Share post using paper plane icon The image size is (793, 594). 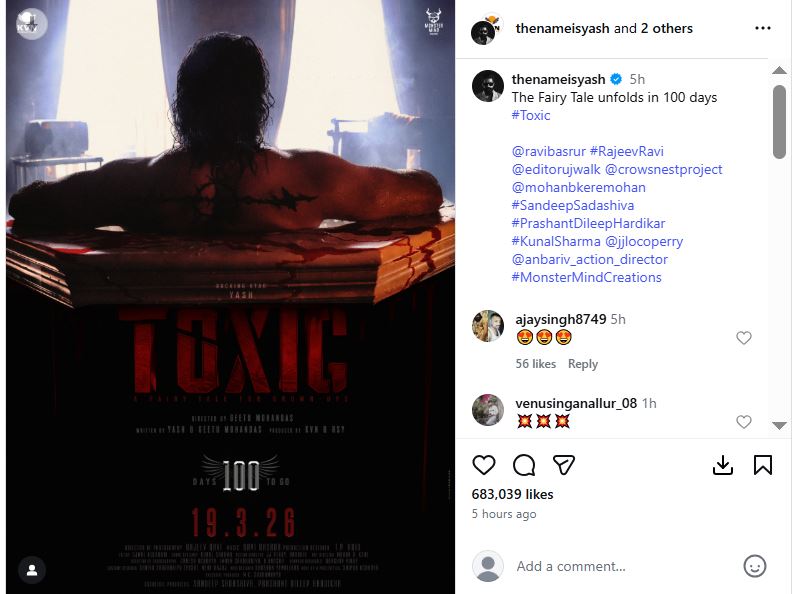pos(564,465)
